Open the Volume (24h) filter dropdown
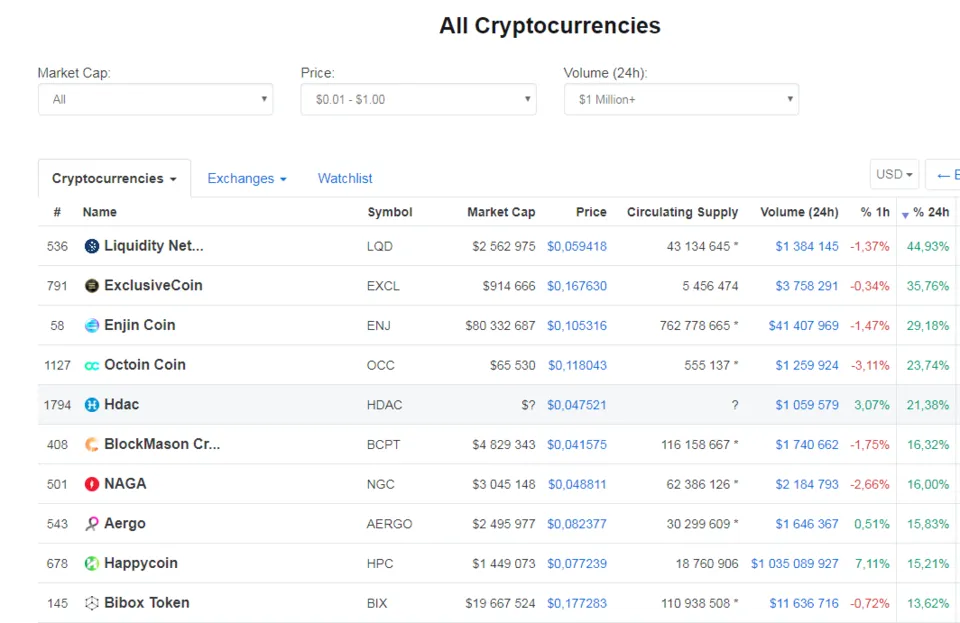Viewport: 960px width, 623px height. pos(681,99)
